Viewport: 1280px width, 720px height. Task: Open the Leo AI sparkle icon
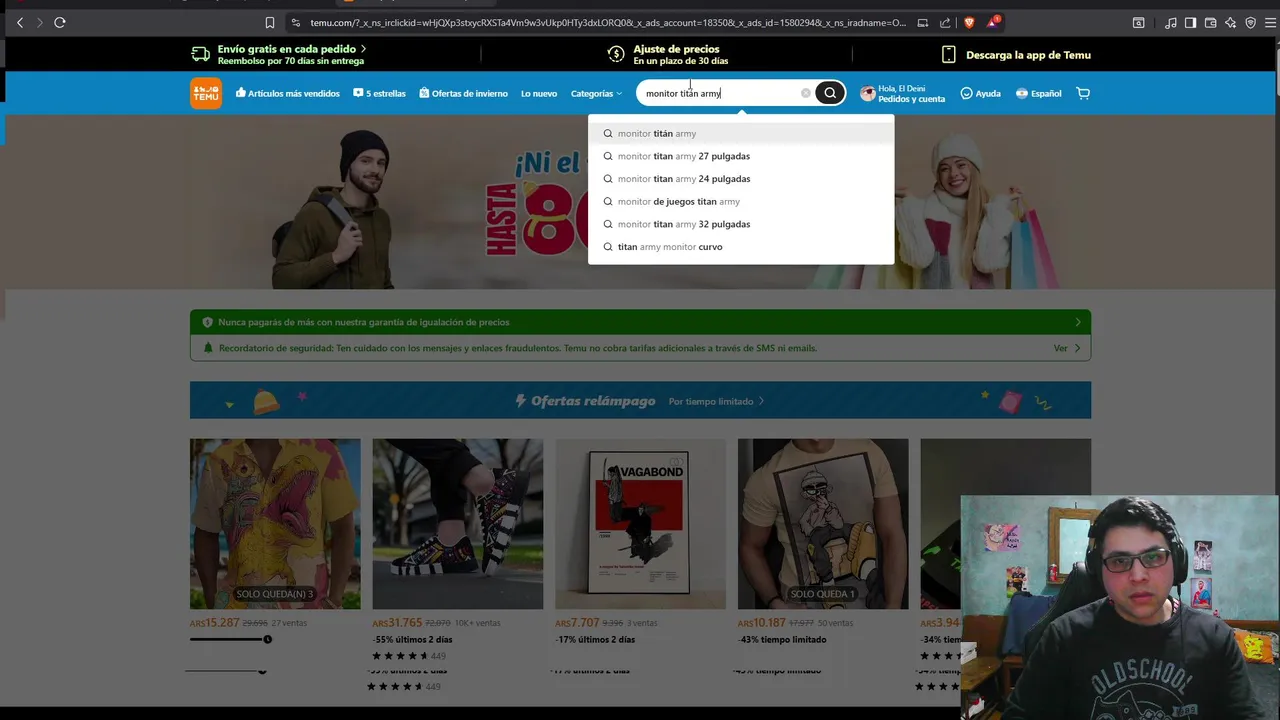[1230, 22]
